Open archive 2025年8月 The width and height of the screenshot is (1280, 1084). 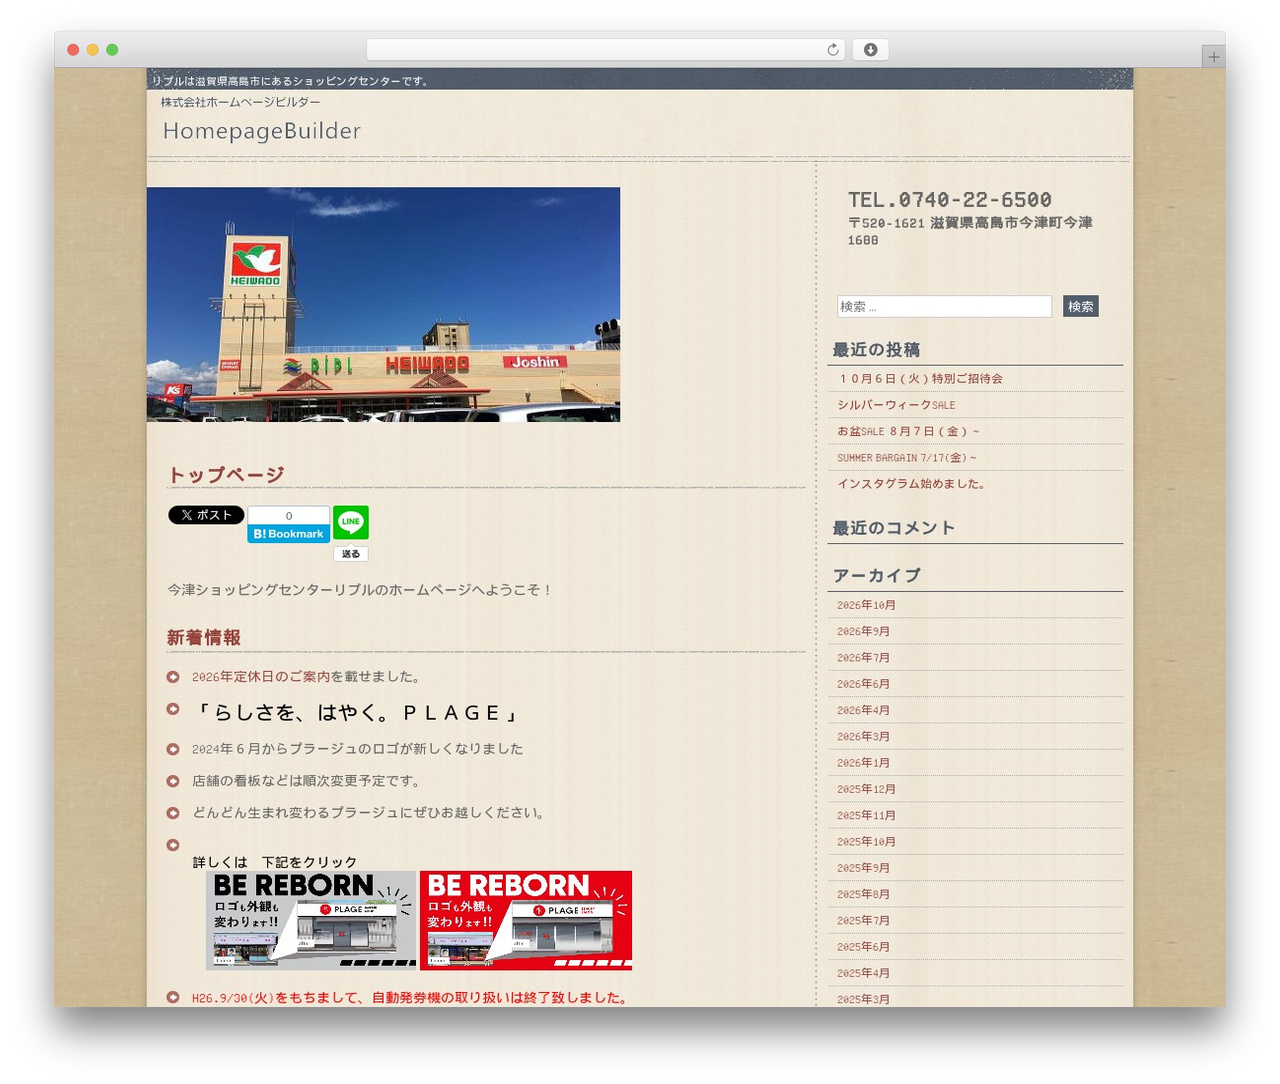click(863, 895)
